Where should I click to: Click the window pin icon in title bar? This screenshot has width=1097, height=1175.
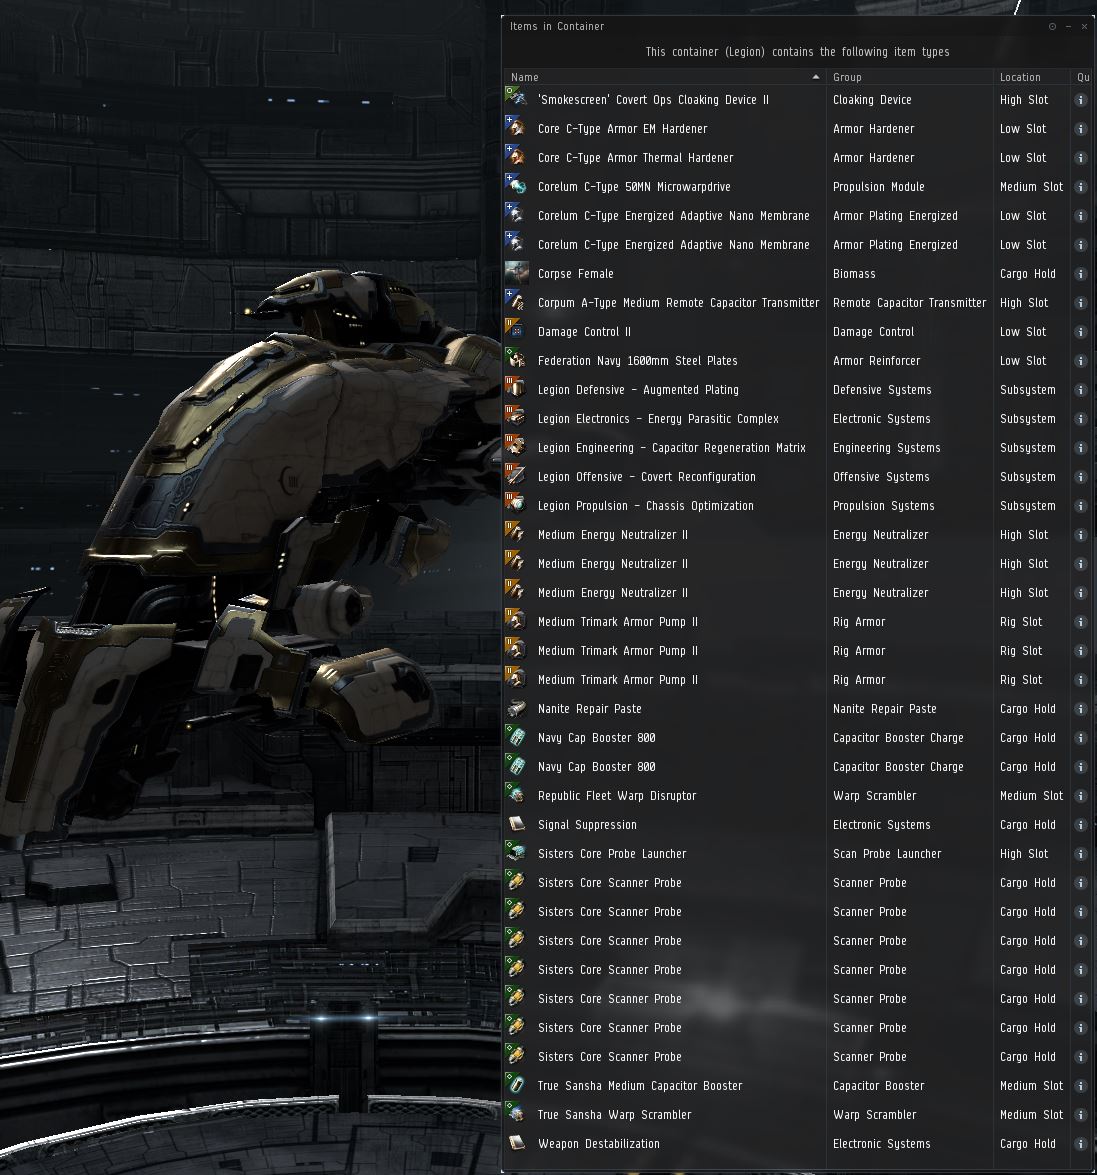(x=1052, y=26)
